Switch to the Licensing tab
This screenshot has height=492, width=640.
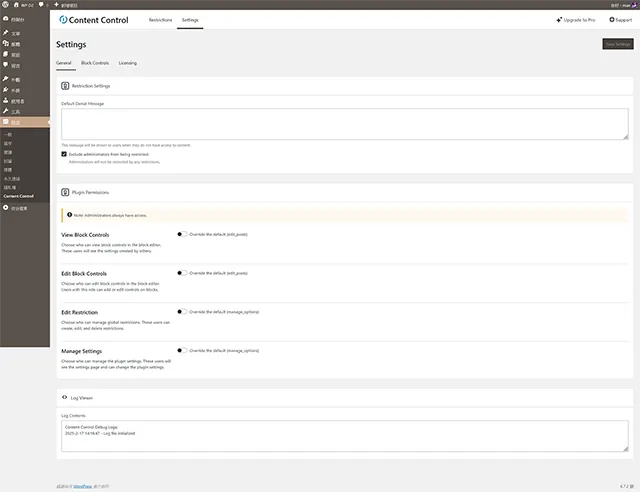point(128,63)
